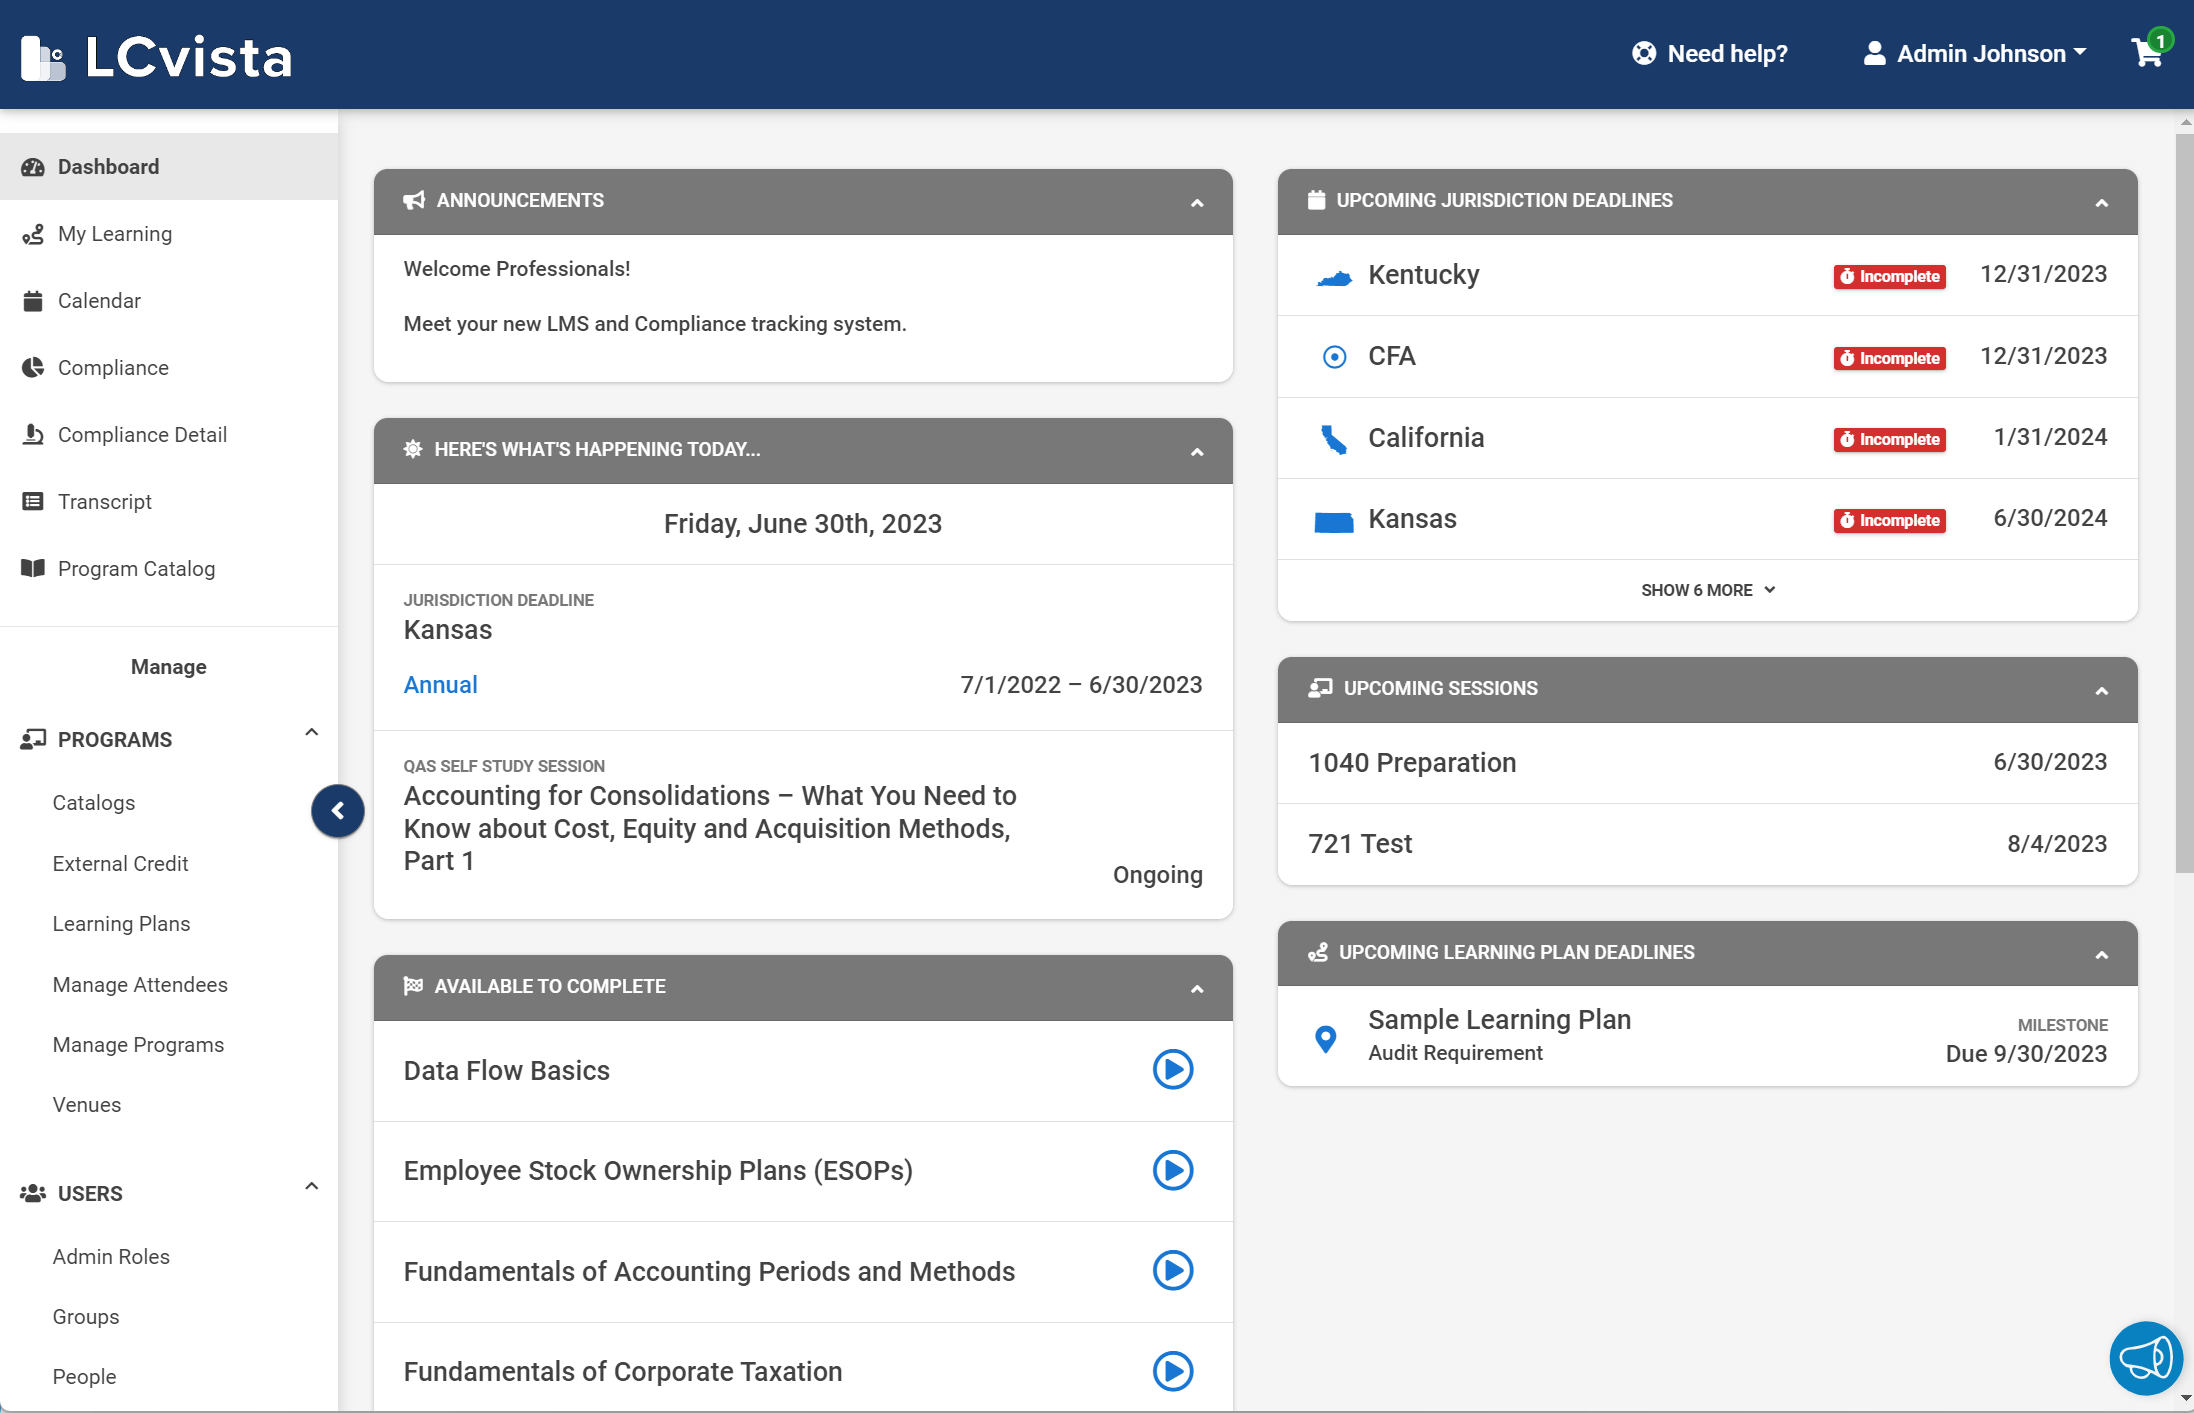Collapse the Announcements panel
This screenshot has height=1413, width=2194.
click(1197, 203)
